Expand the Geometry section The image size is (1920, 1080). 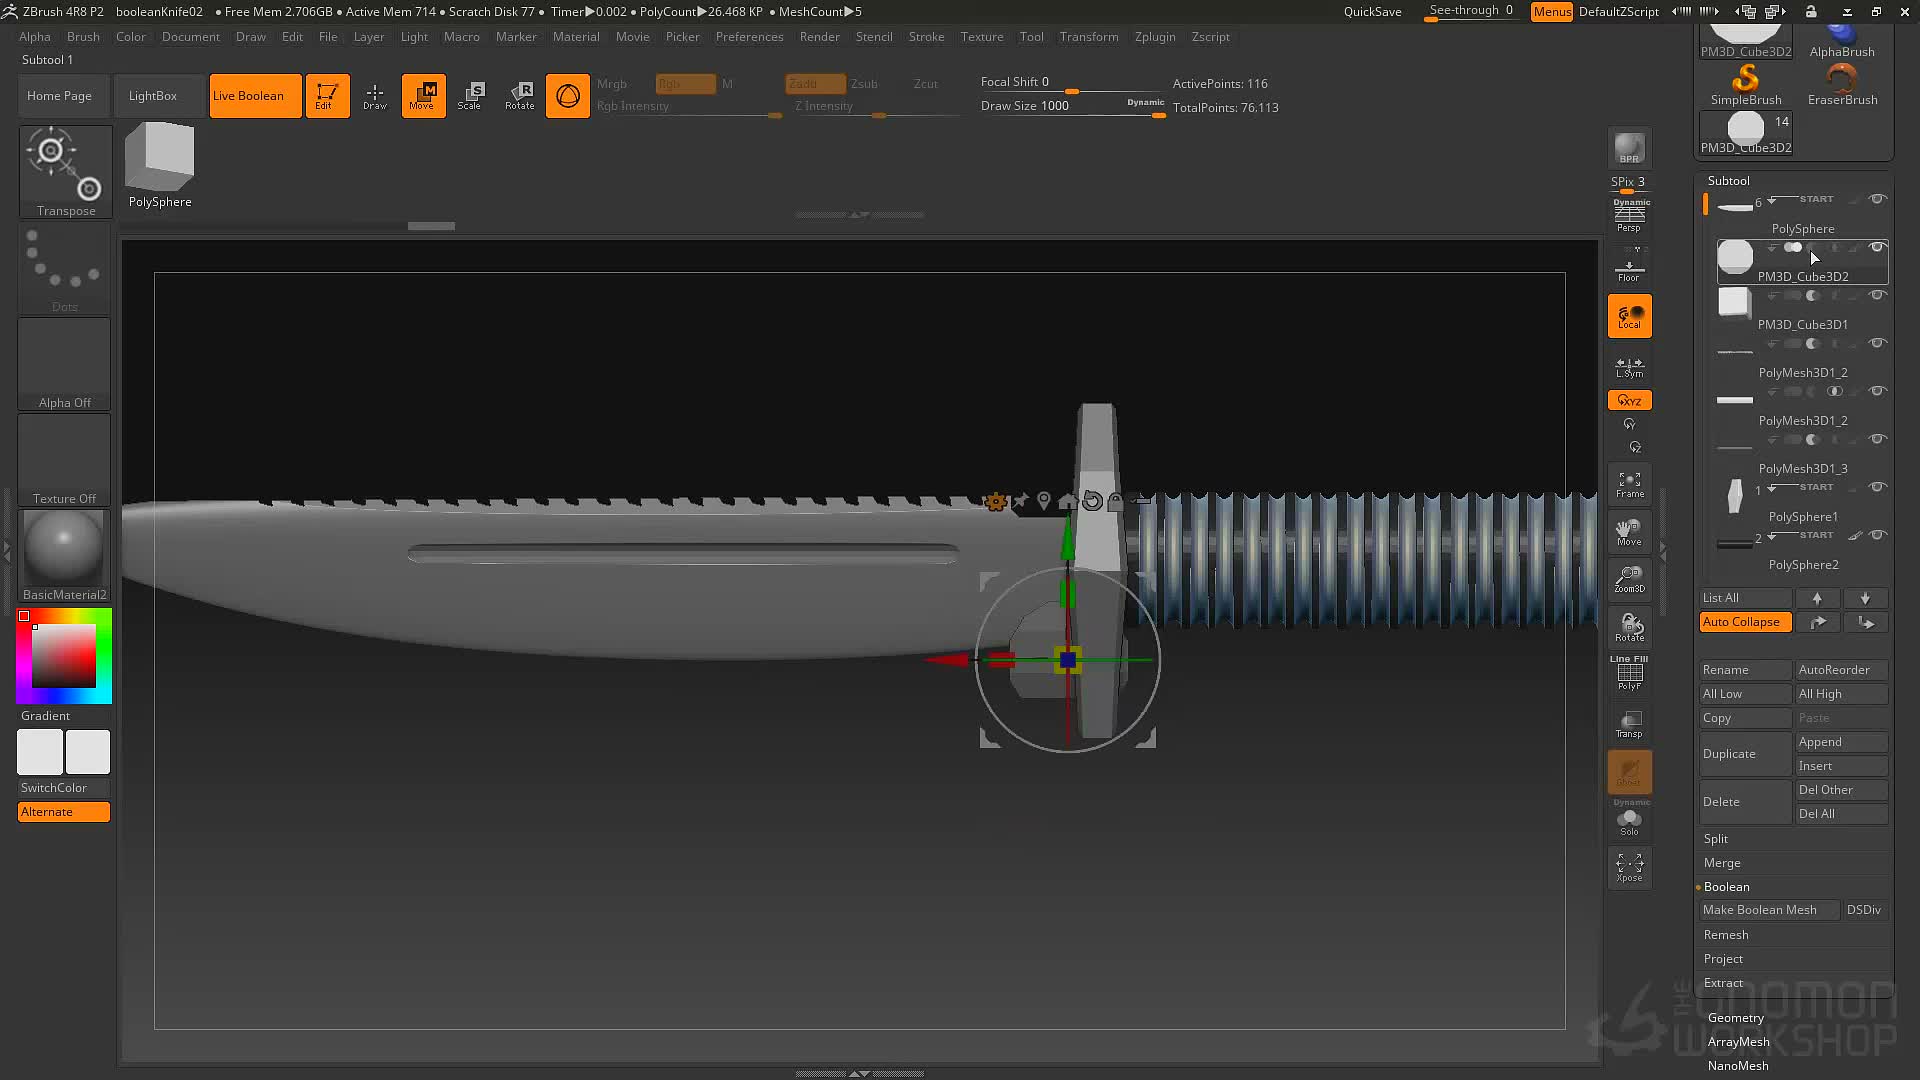pos(1735,1018)
